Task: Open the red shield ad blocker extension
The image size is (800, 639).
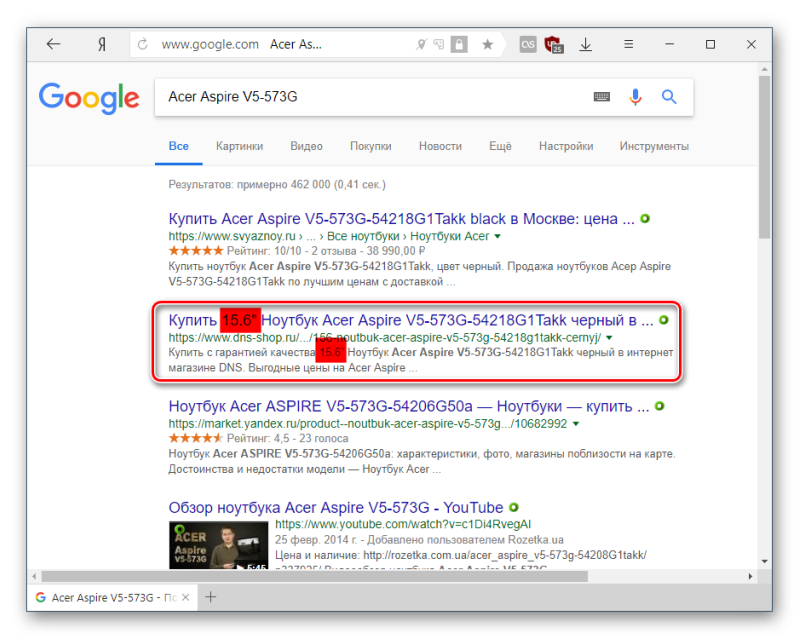Action: coord(554,45)
